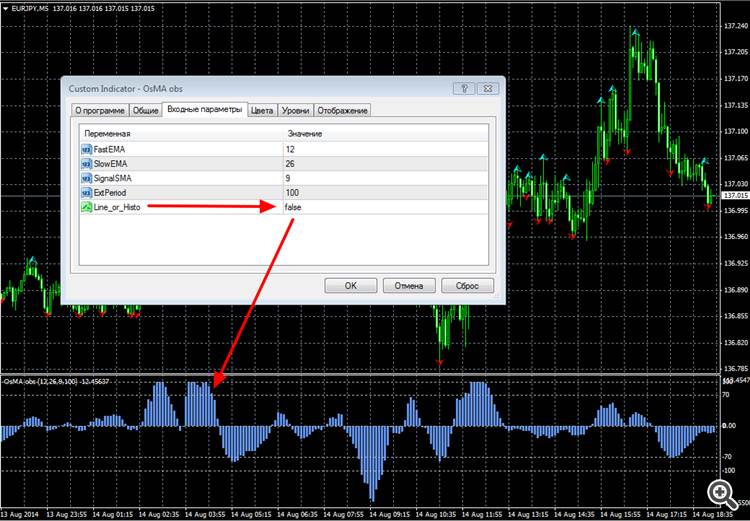750x521 pixels.
Task: Go to the Уровни tab
Action: pos(296,111)
